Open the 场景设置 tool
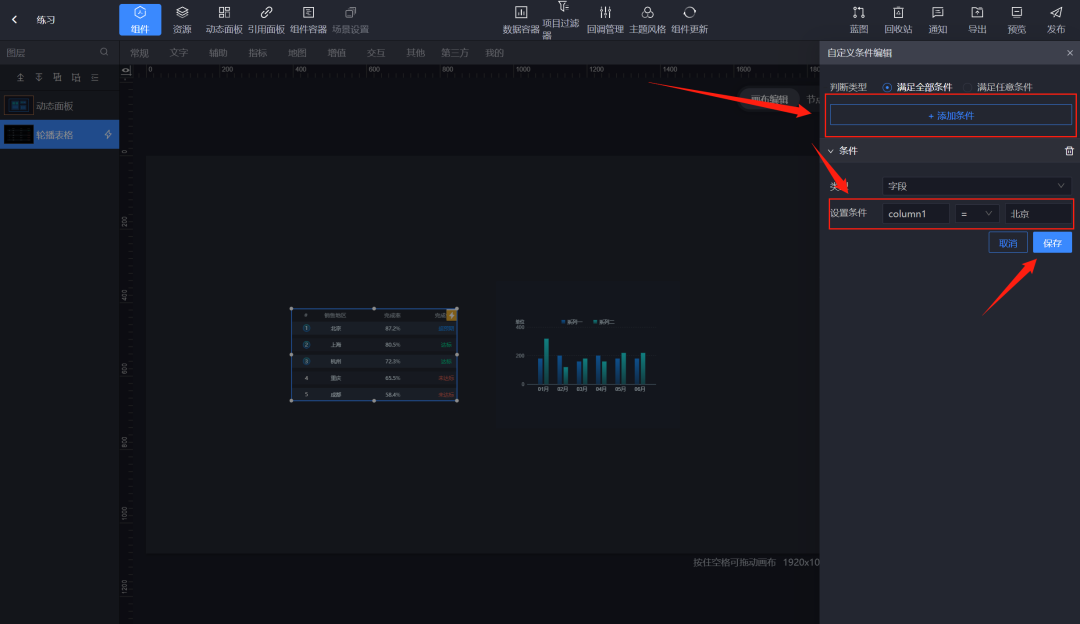Viewport: 1080px width, 624px height. pos(350,19)
